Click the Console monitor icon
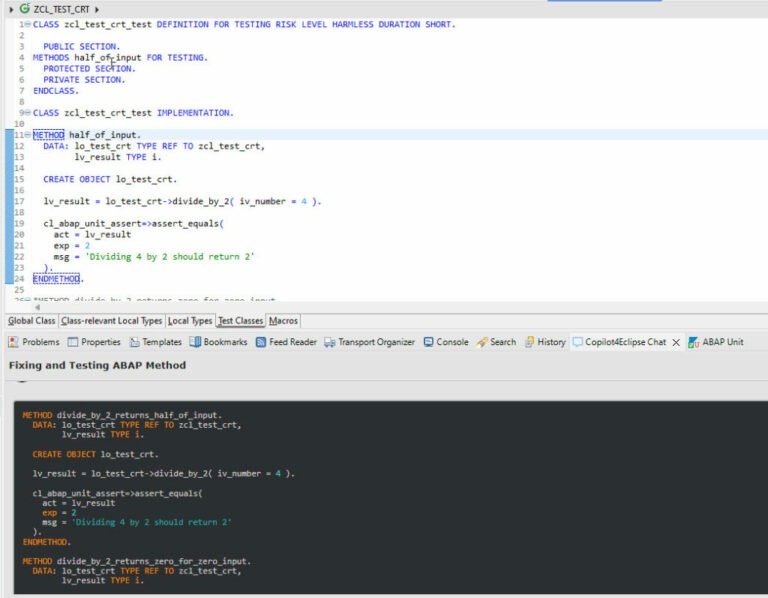 coord(429,342)
